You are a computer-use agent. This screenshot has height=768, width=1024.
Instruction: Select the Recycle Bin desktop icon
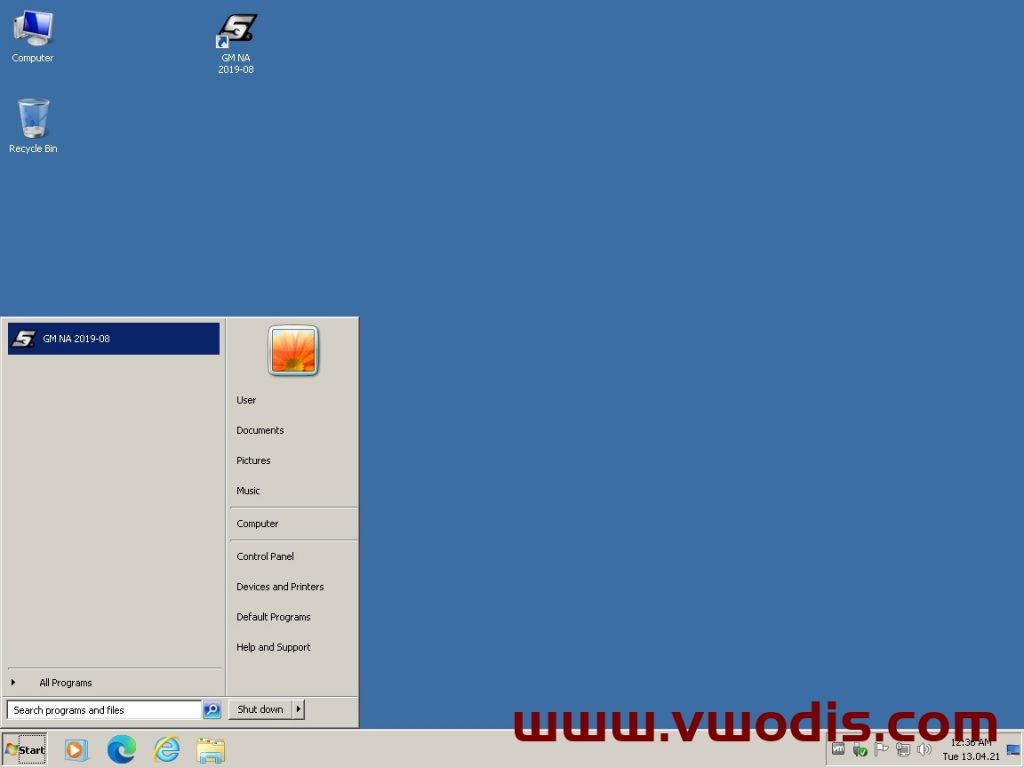pos(33,126)
